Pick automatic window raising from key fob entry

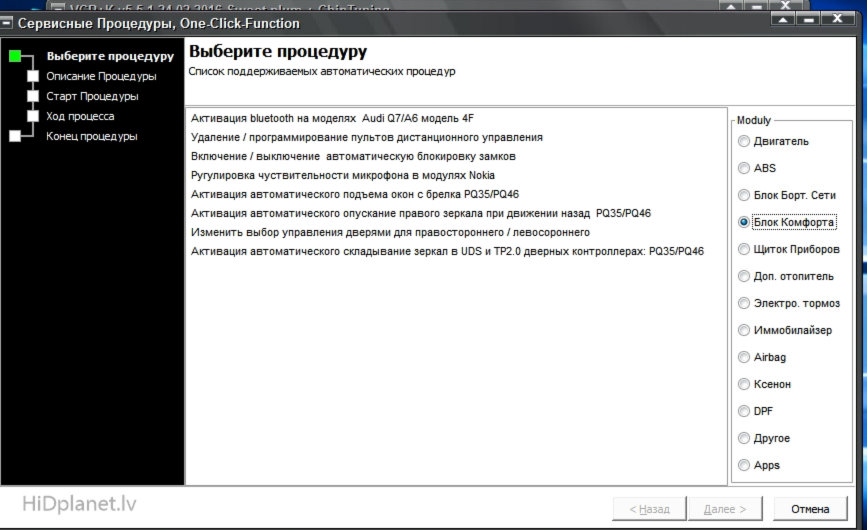pos(355,194)
